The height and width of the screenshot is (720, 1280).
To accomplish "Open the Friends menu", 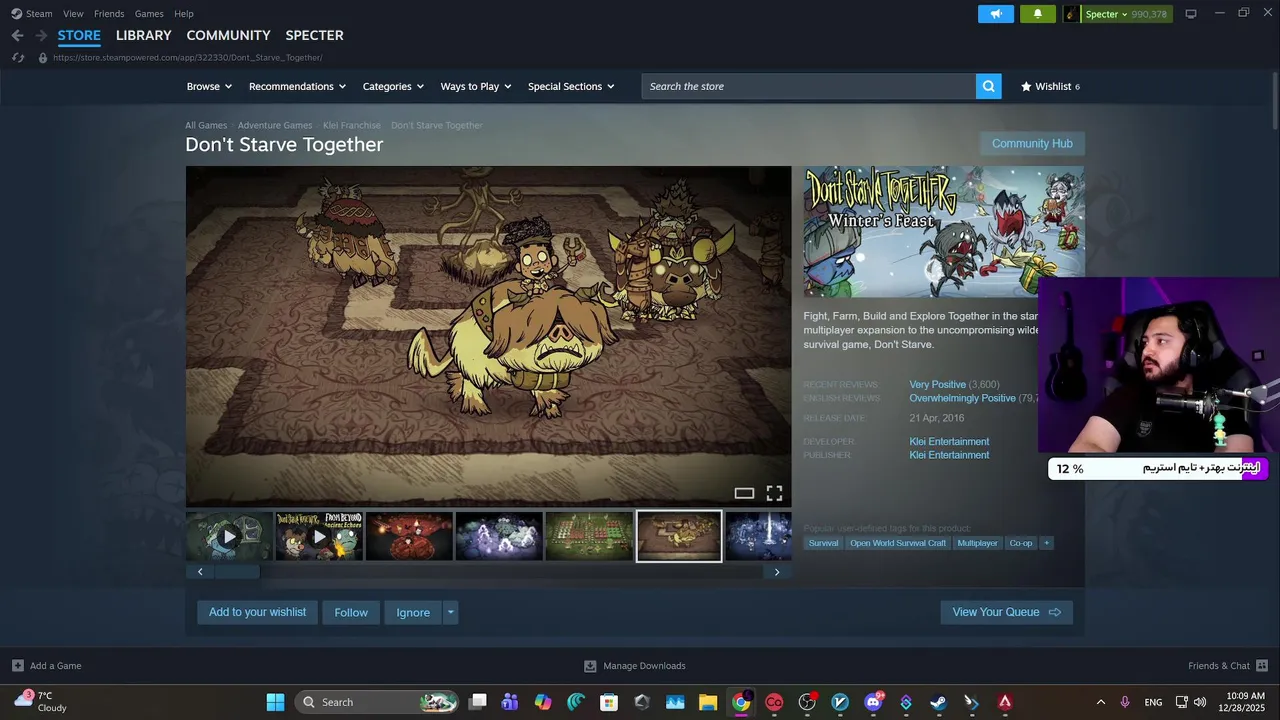I will pyautogui.click(x=109, y=14).
